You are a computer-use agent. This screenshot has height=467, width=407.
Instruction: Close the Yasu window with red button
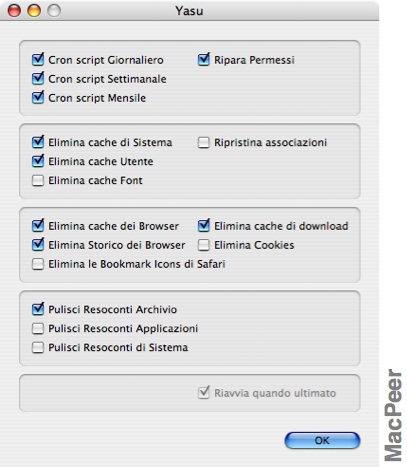point(14,10)
